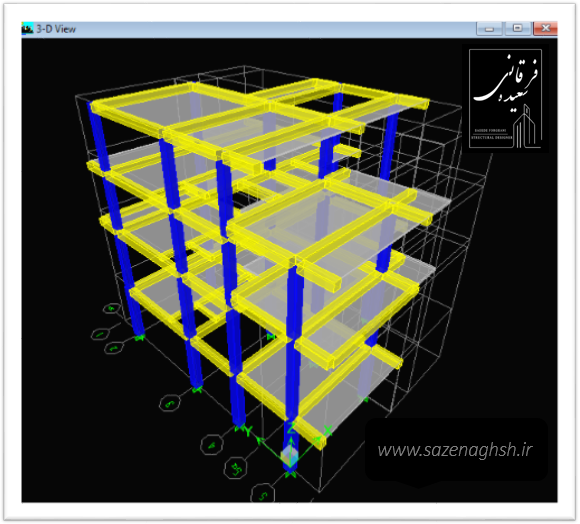Click the building silhouette icon in the logo
The height and width of the screenshot is (524, 580).
click(x=527, y=126)
